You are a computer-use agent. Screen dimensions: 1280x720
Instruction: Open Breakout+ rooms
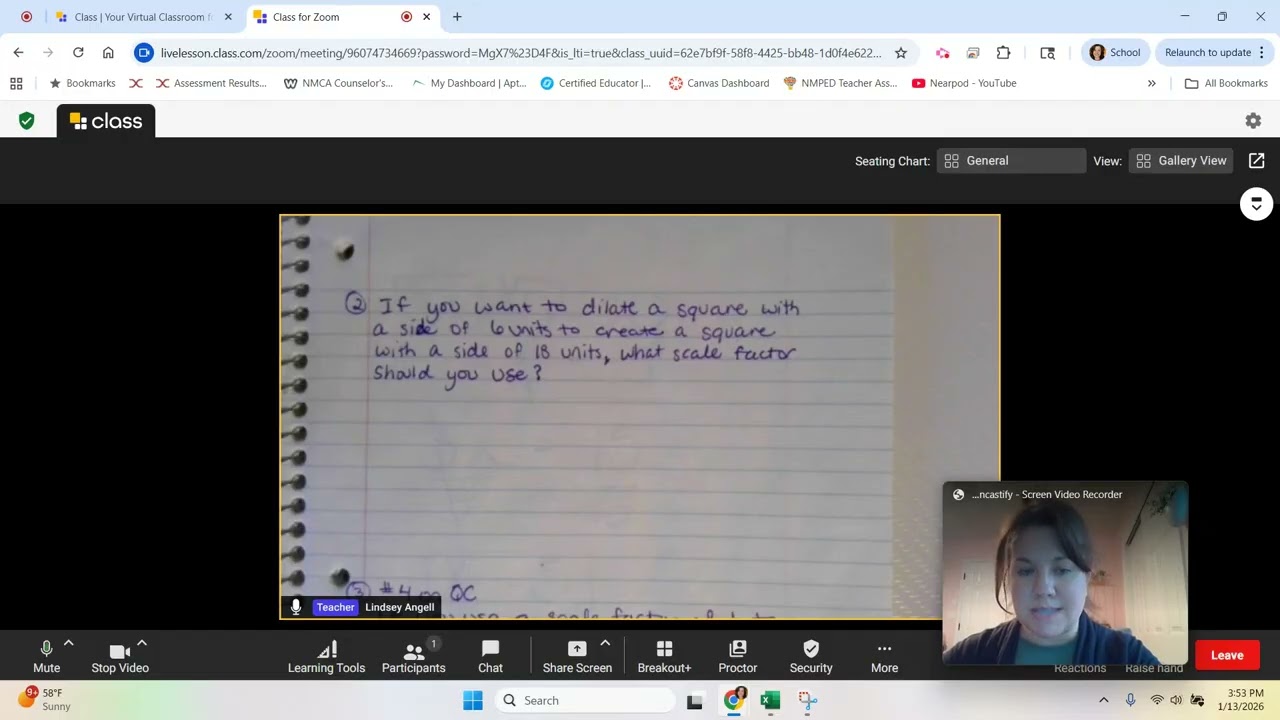[x=664, y=657]
